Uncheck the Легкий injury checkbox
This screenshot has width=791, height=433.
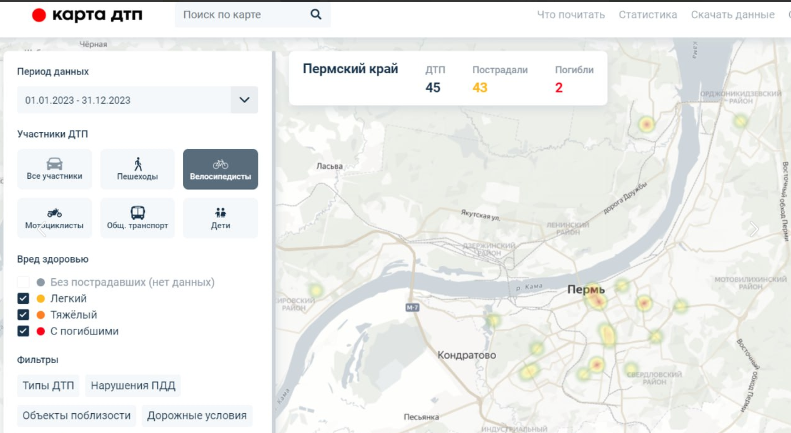(x=23, y=298)
